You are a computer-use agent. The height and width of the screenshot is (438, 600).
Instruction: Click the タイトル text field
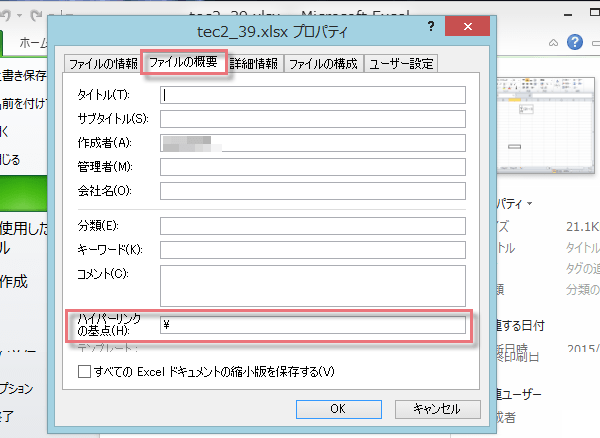(x=313, y=95)
